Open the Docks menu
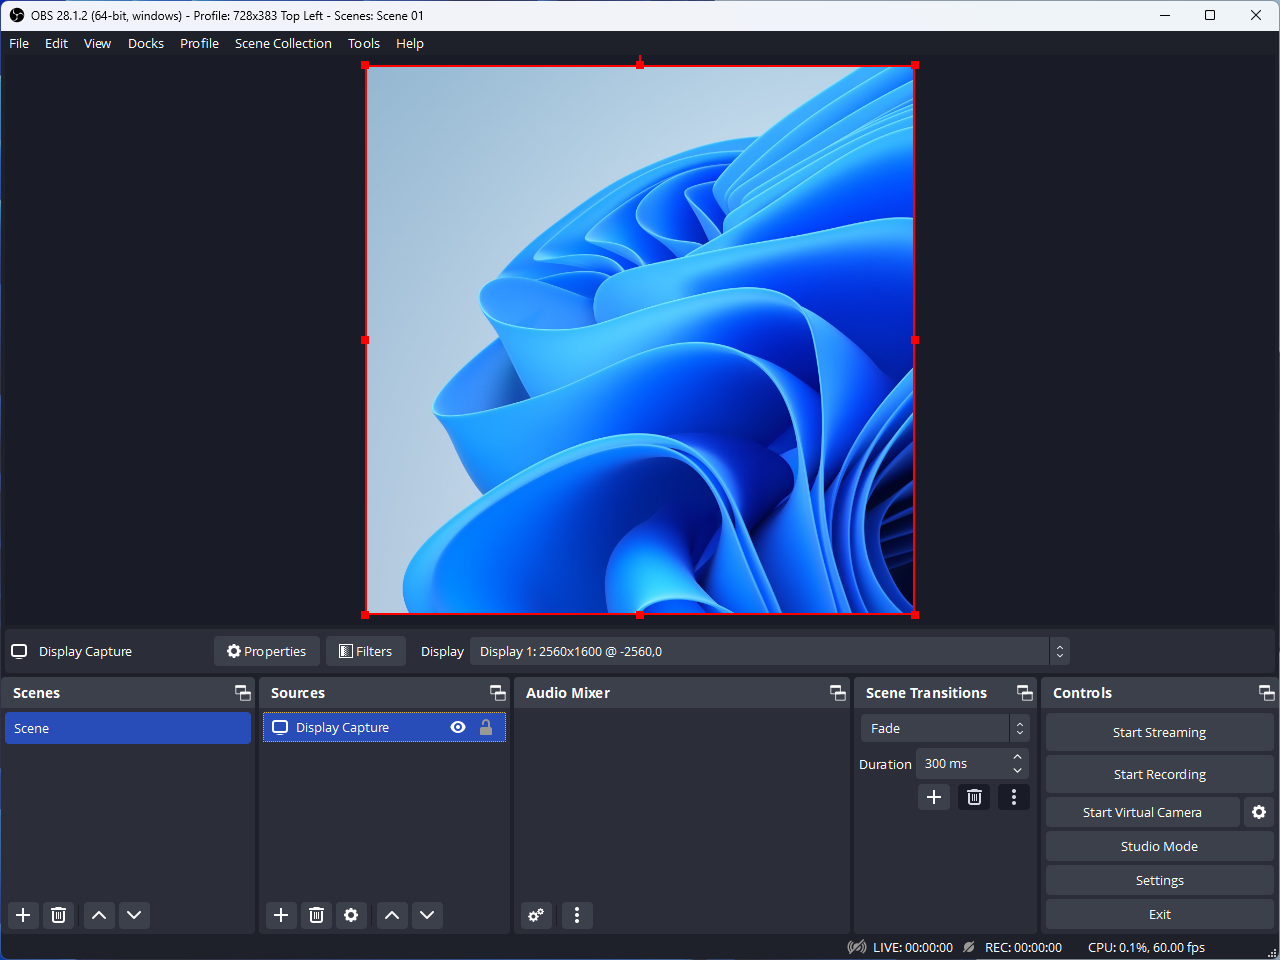This screenshot has height=960, width=1280. (x=146, y=43)
